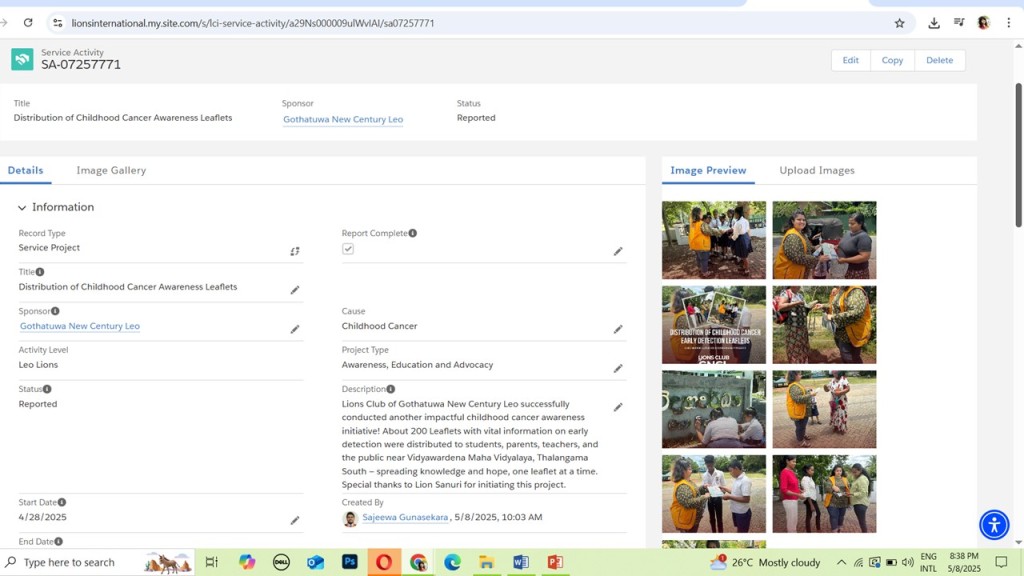Open thumbnail with Distribution of Childhood Cancer poster

coord(714,325)
